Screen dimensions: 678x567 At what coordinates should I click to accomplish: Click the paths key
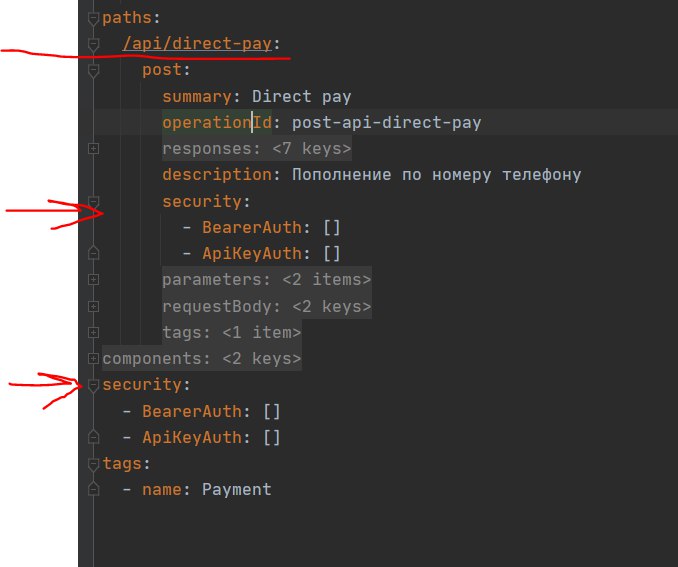tap(127, 18)
